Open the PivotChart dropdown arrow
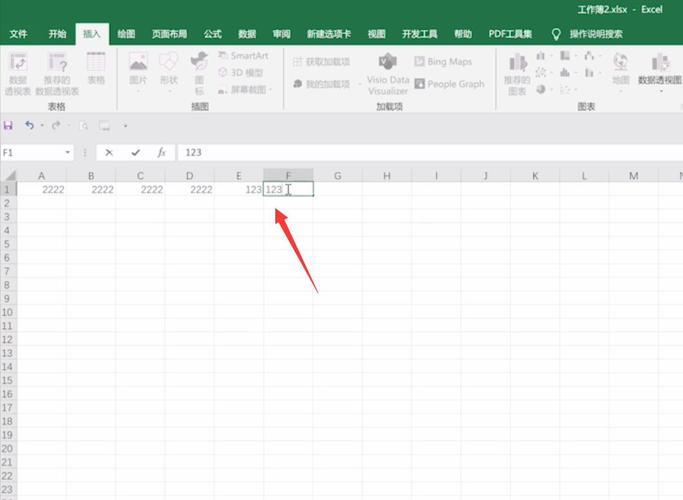The image size is (683, 500). click(661, 91)
